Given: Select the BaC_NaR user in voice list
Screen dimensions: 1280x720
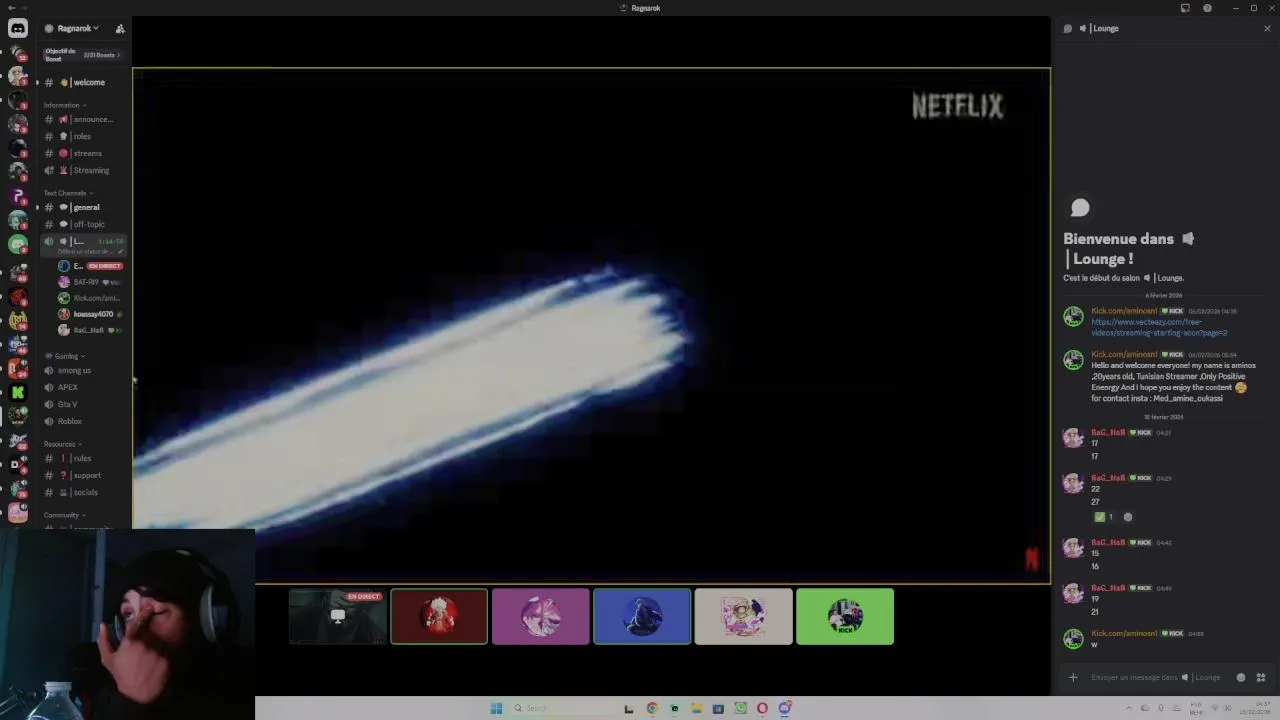Looking at the screenshot, I should pyautogui.click(x=91, y=330).
